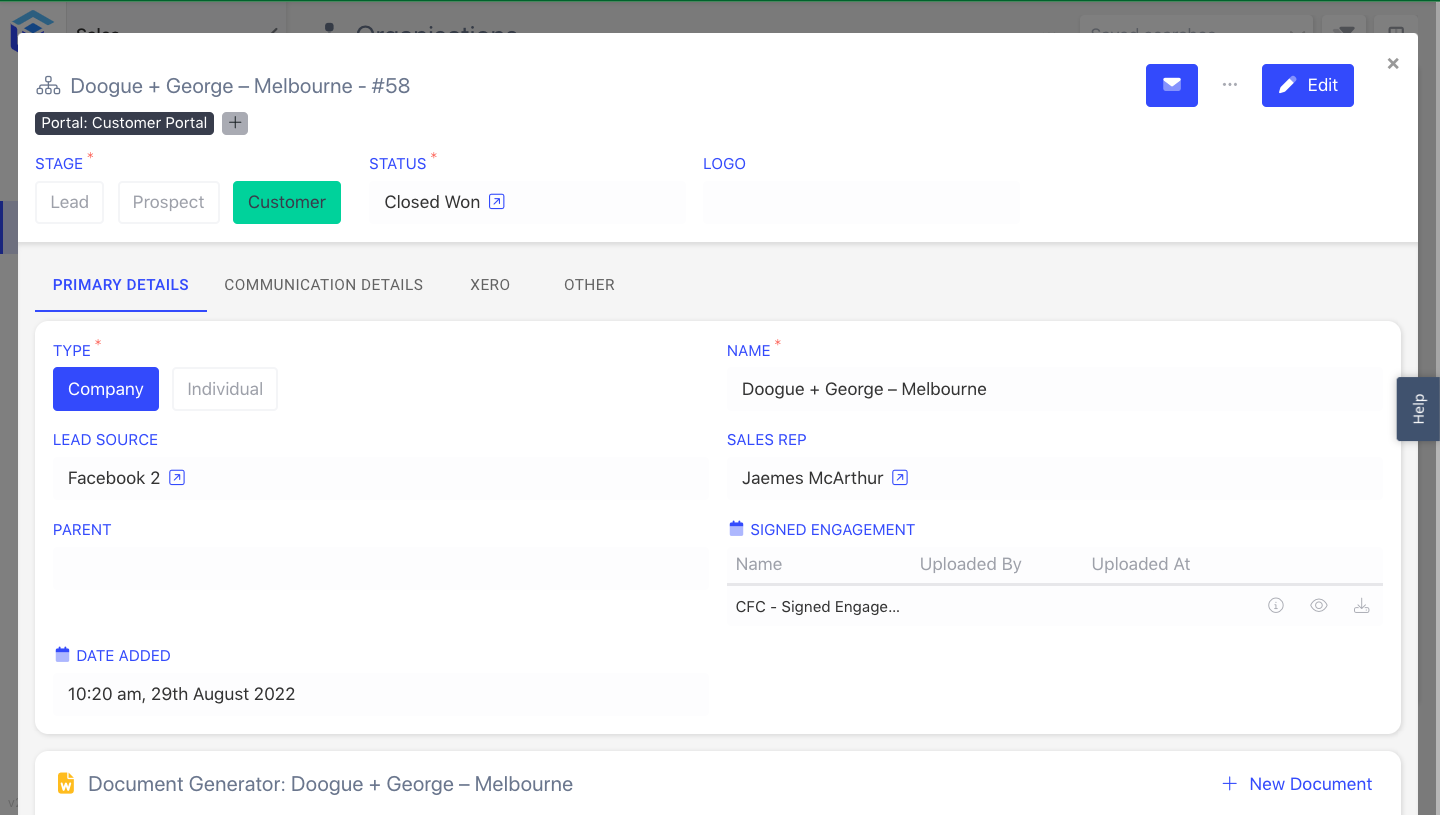
Task: Click the Date Added calendar icon
Action: coord(63,655)
